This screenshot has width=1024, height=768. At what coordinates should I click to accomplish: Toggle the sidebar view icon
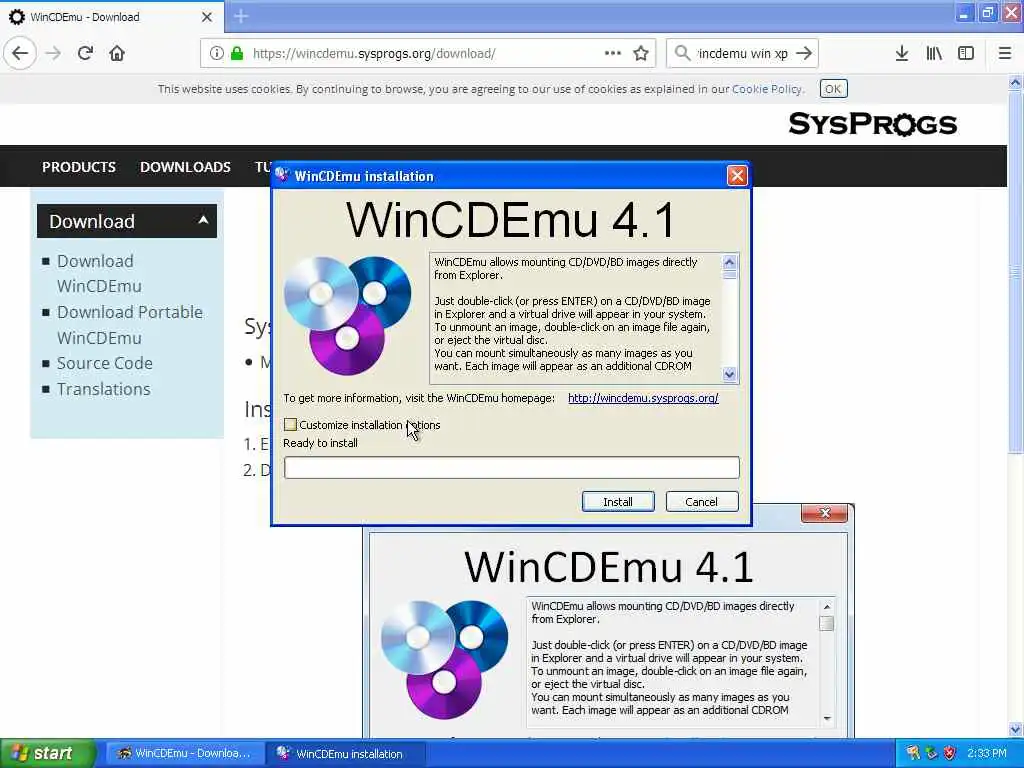pyautogui.click(x=966, y=54)
